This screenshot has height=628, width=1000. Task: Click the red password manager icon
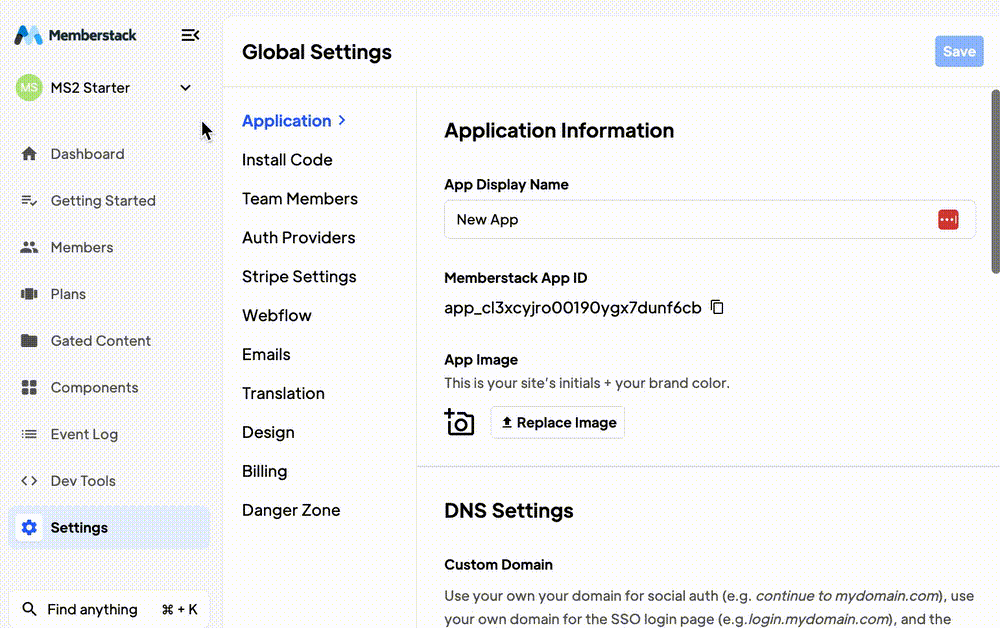[x=948, y=219]
